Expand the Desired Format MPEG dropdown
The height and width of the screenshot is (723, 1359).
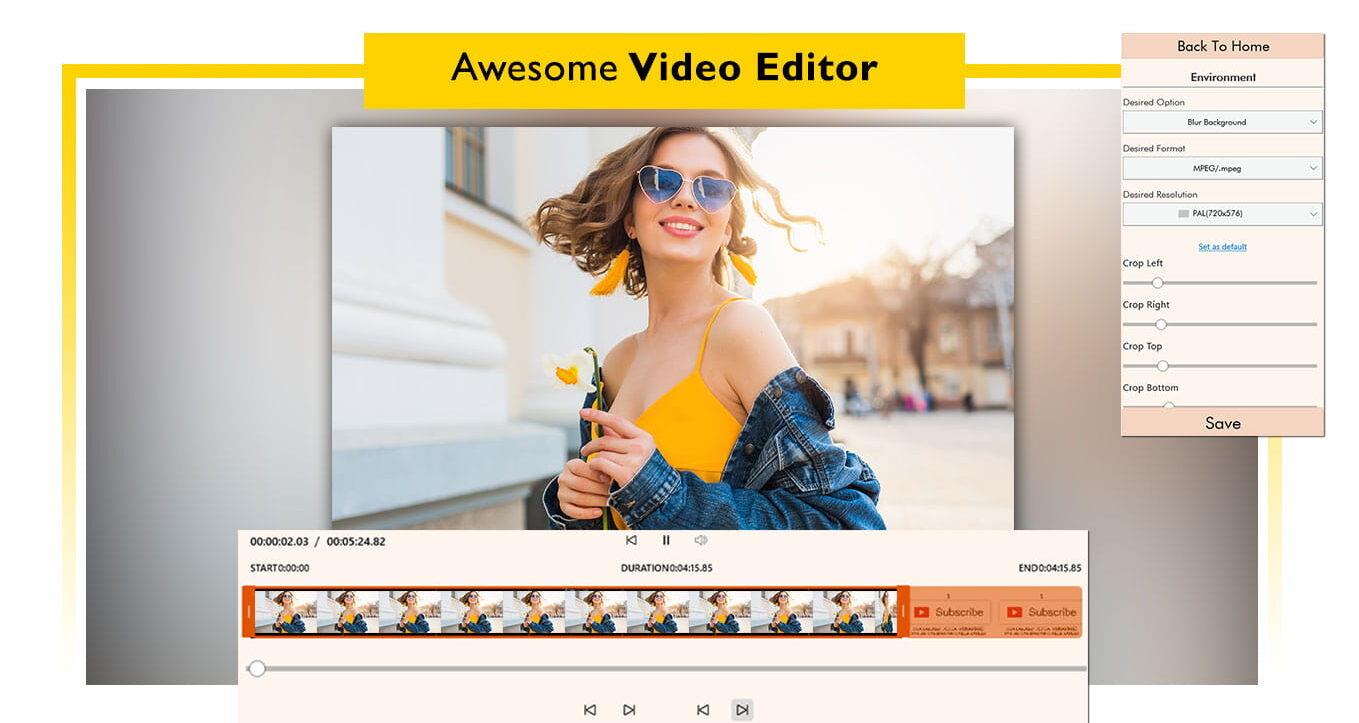tap(1222, 168)
